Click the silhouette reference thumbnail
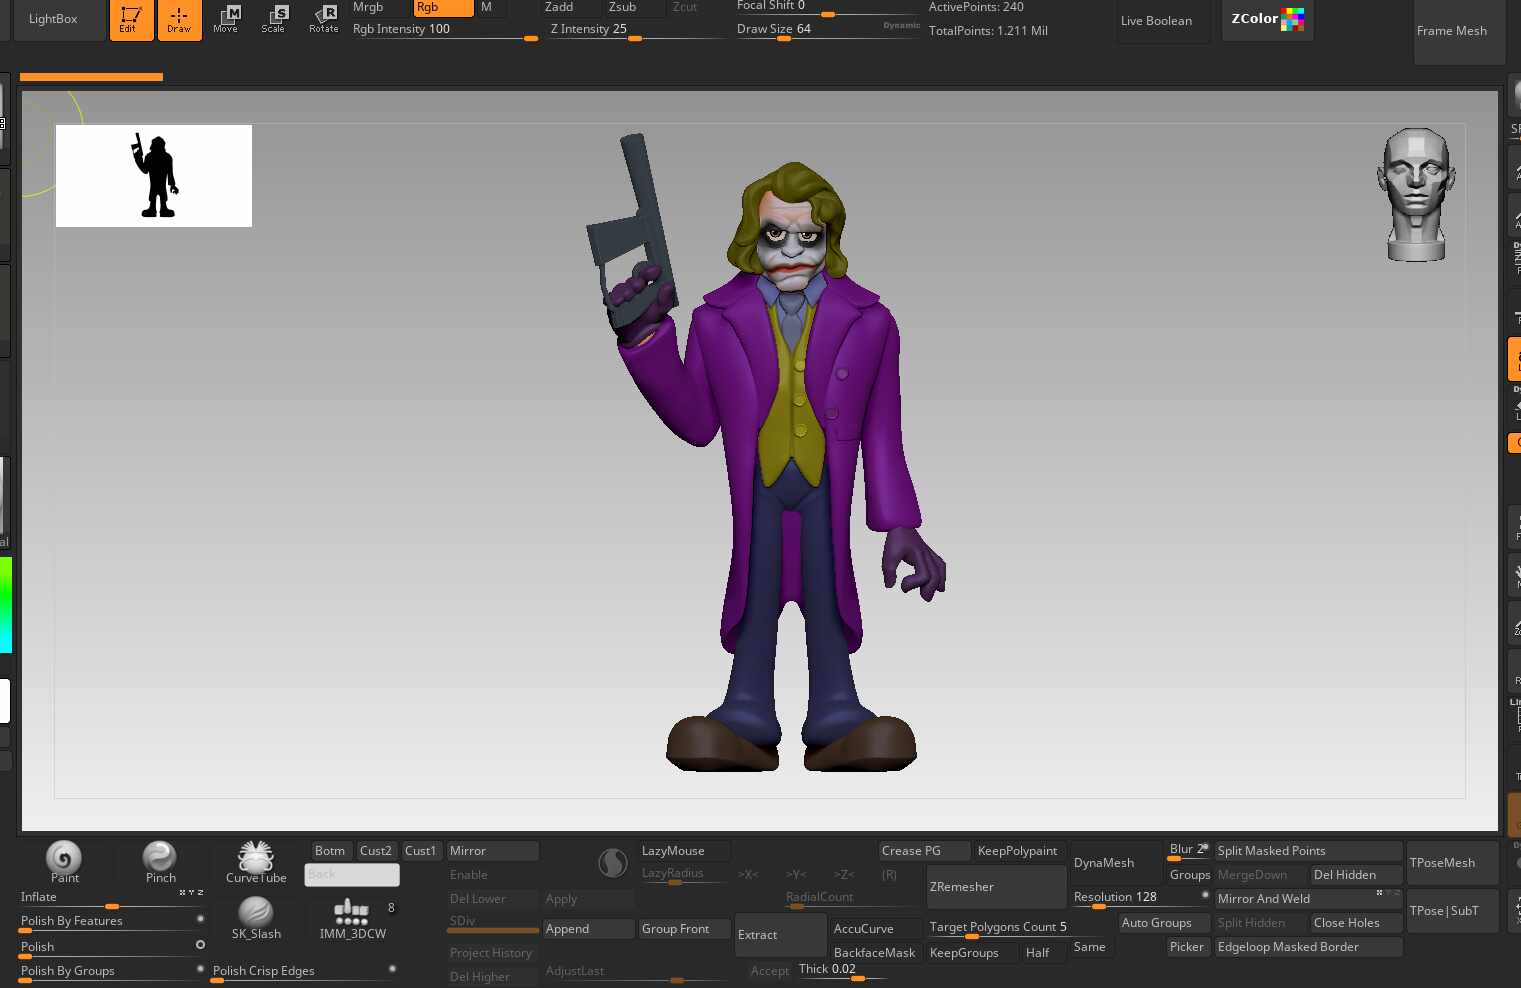1521x988 pixels. 154,176
